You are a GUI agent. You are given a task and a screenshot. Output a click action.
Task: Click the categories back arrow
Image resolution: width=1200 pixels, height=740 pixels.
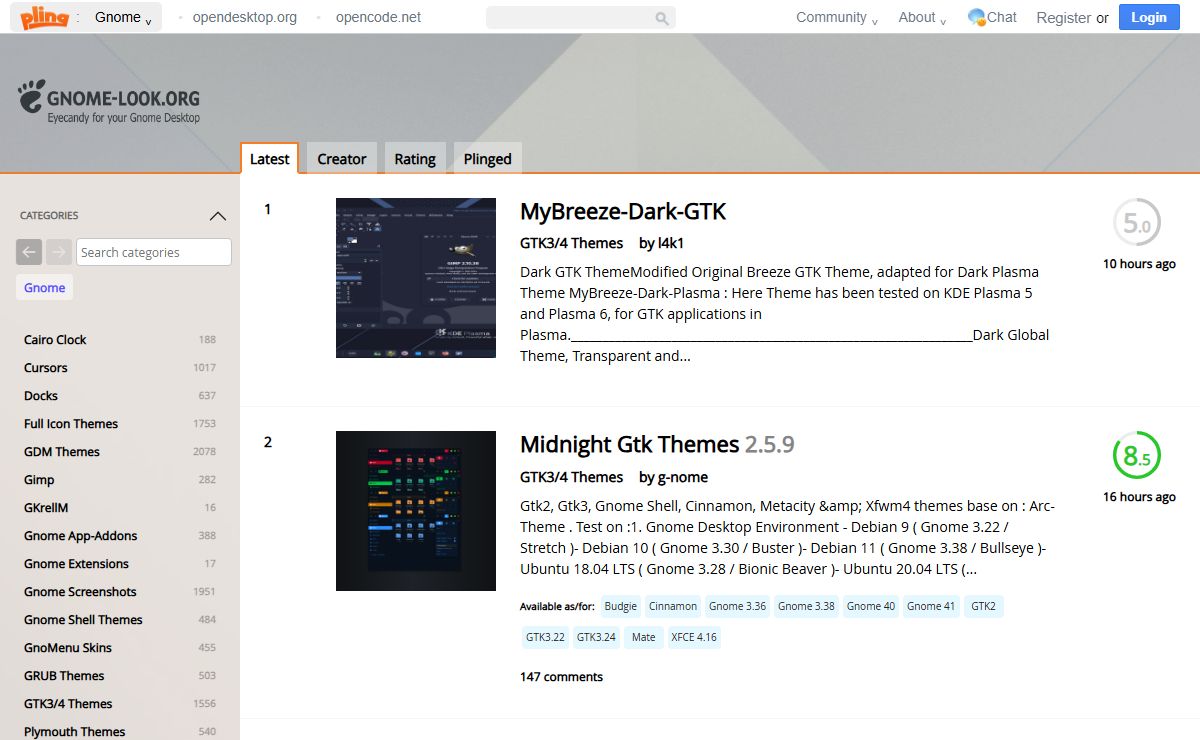click(x=29, y=252)
